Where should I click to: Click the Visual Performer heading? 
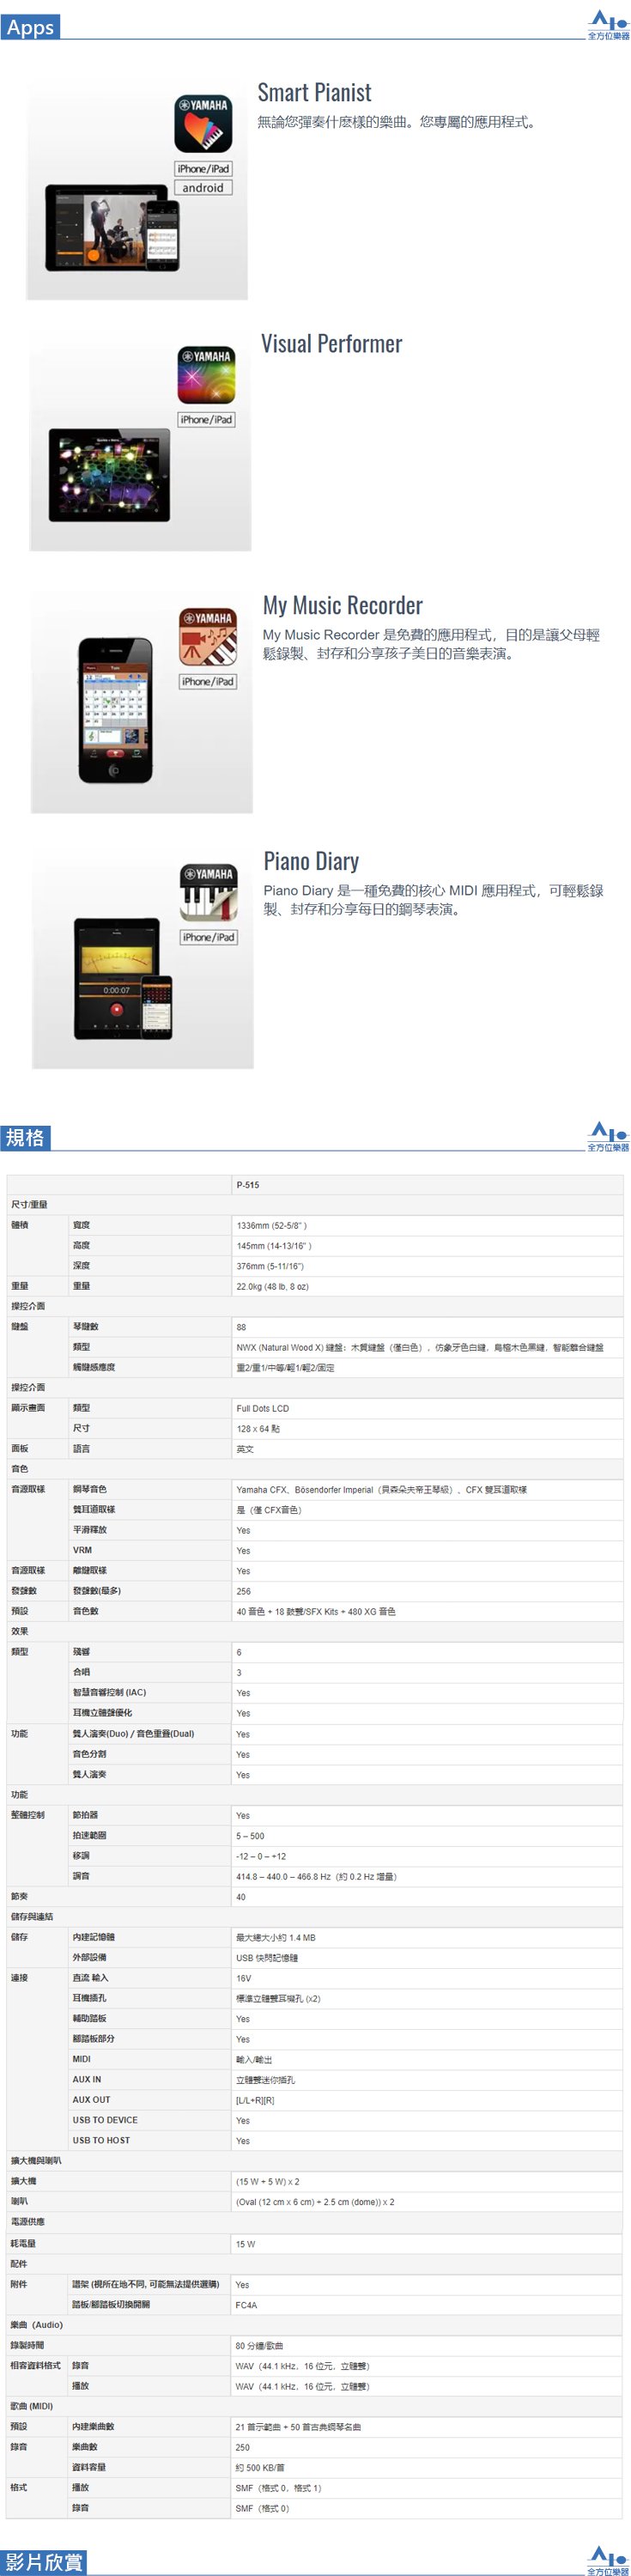(x=332, y=344)
